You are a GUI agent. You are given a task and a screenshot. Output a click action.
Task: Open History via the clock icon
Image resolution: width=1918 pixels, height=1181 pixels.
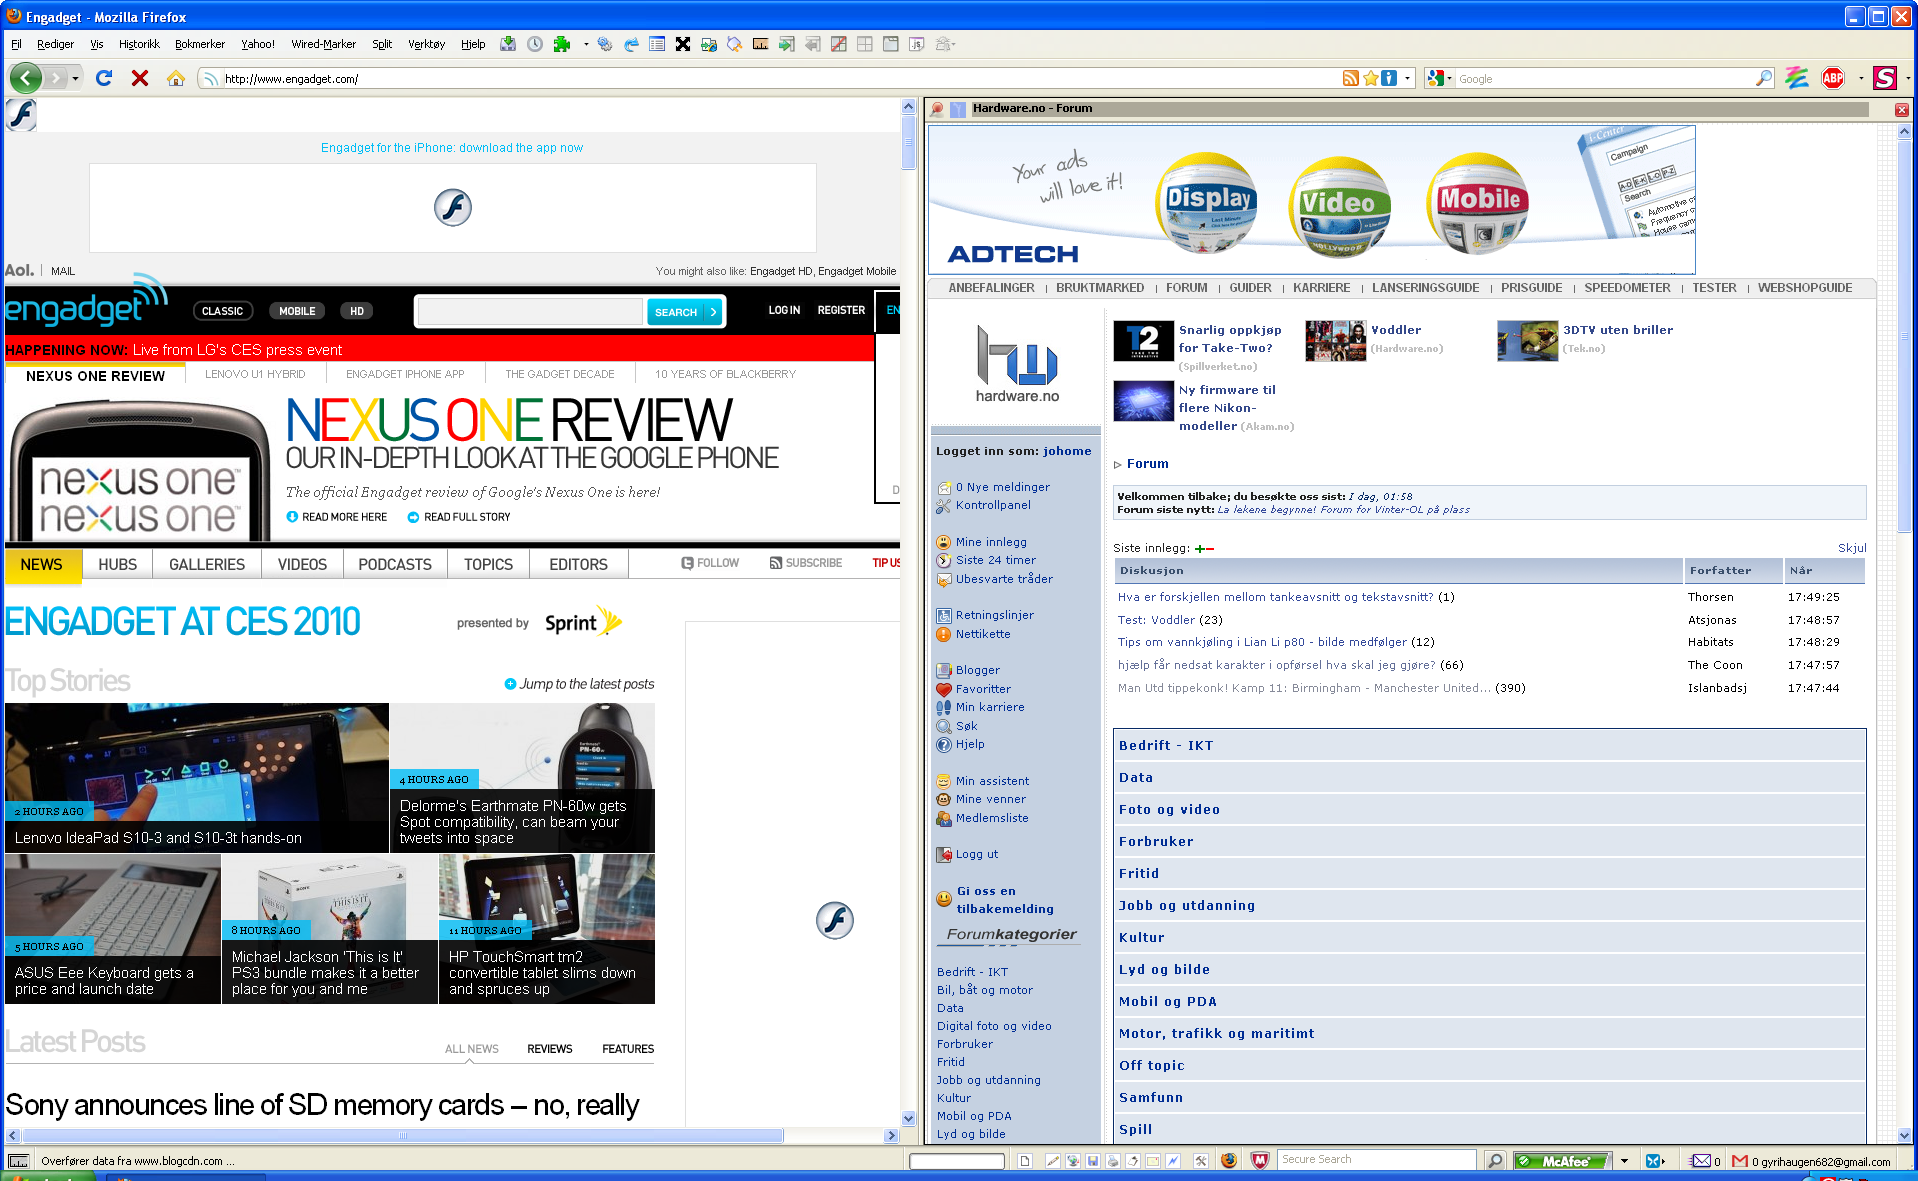pyautogui.click(x=535, y=44)
